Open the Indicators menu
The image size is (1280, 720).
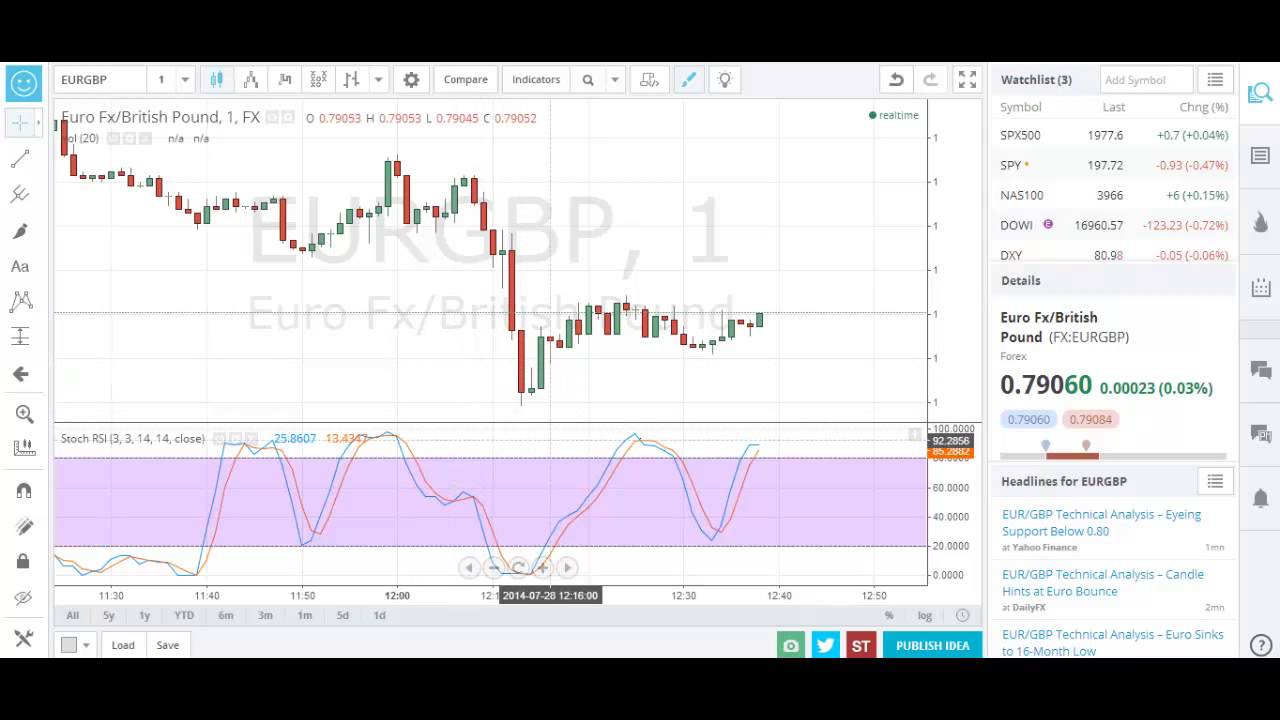[536, 80]
